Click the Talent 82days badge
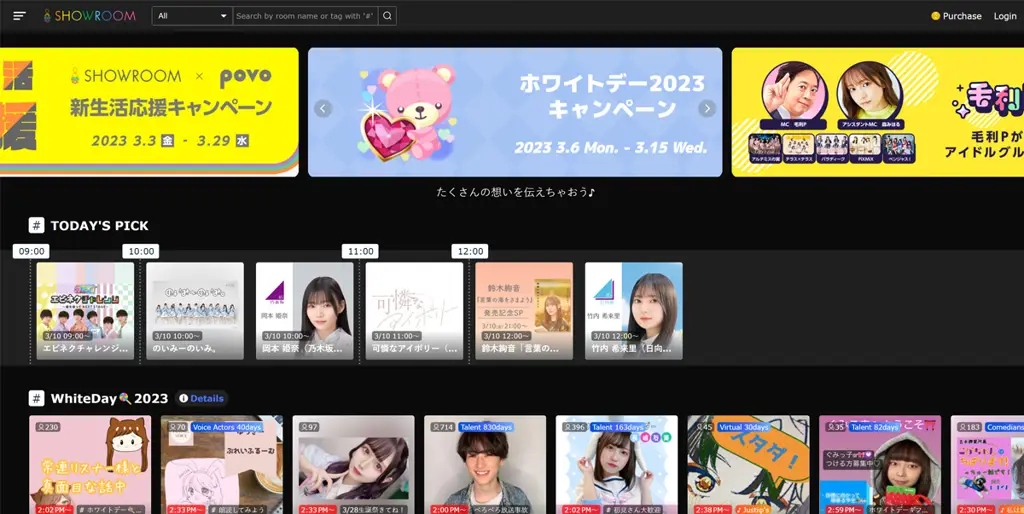 point(875,427)
